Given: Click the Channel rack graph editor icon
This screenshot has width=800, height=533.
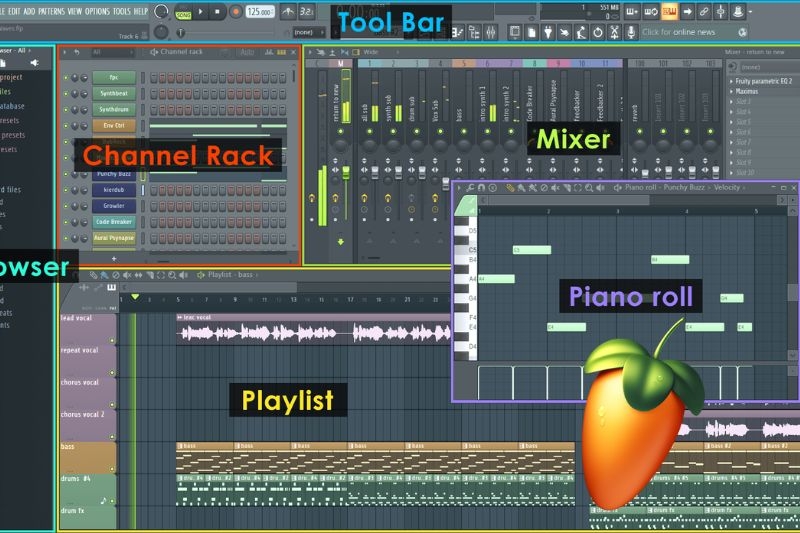Looking at the screenshot, I should [x=269, y=52].
